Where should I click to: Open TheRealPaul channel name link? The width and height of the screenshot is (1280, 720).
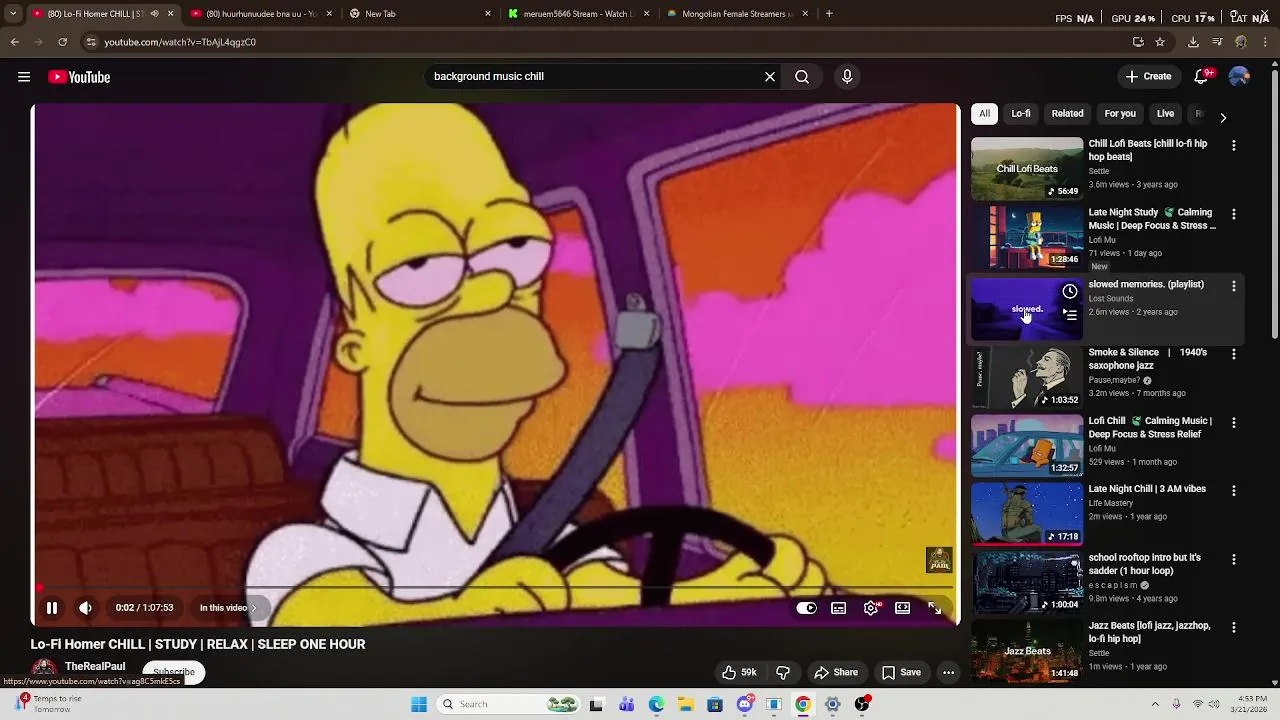click(95, 667)
